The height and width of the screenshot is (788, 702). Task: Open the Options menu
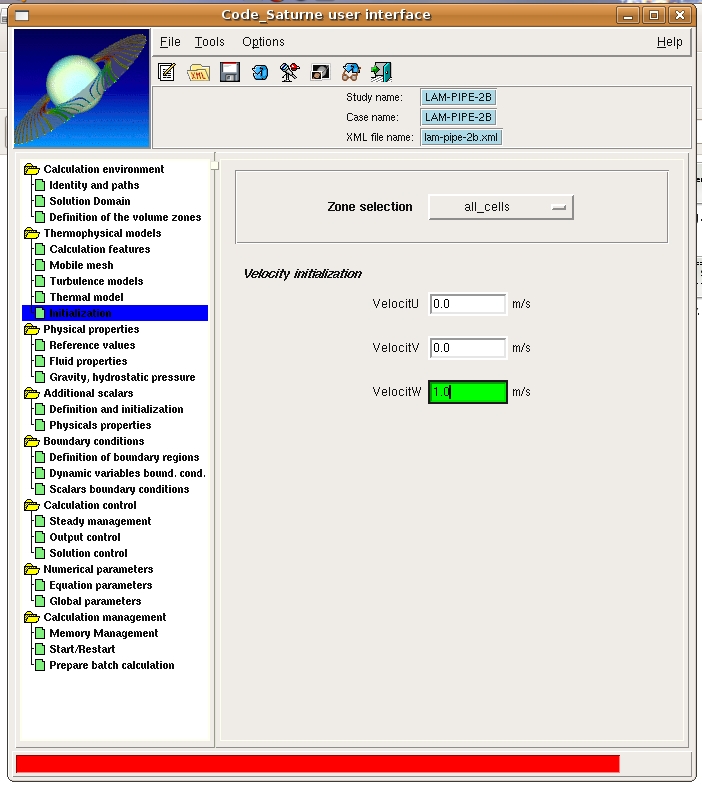(263, 42)
